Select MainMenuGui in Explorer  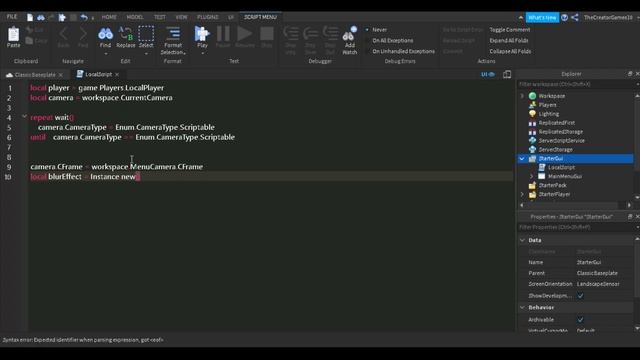564,176
